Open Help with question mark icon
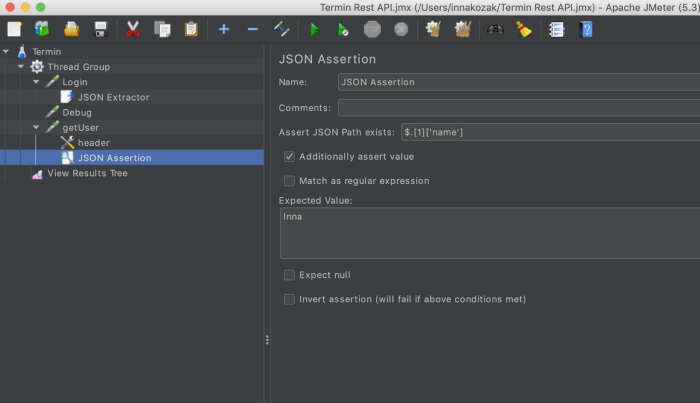The height and width of the screenshot is (403, 700). click(x=586, y=29)
